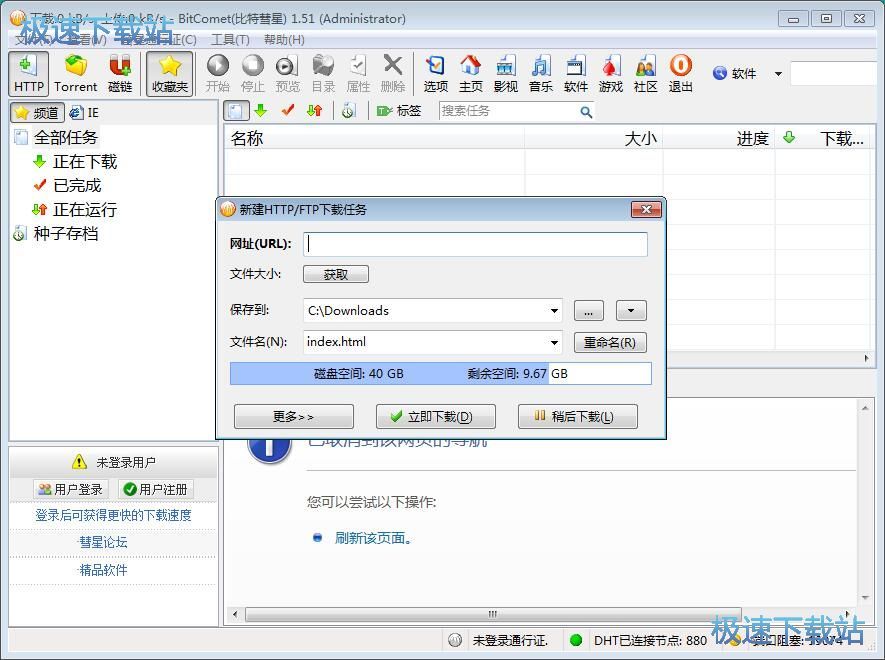Click the 用户登录 button

[x=71, y=489]
